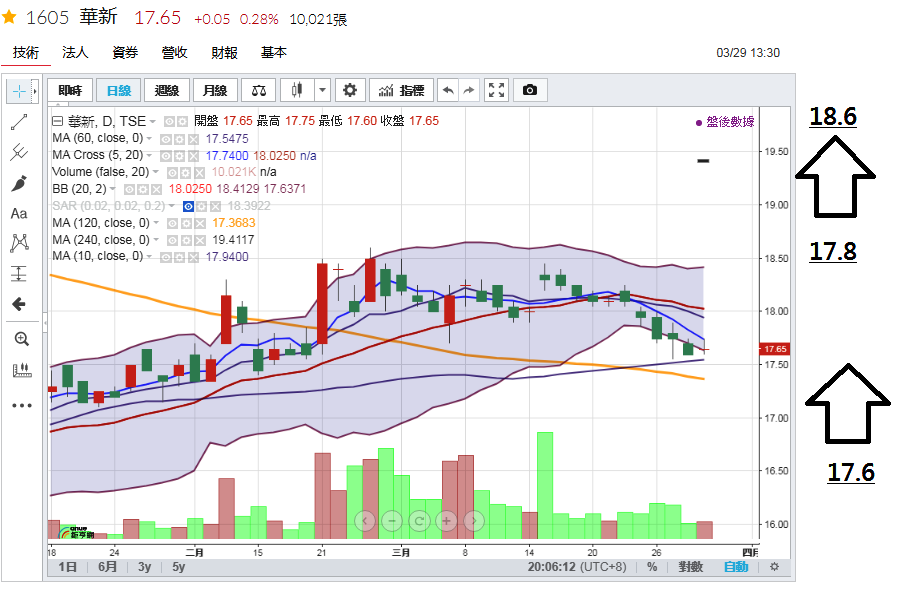Viewport: 900px width, 600px height.
Task: Open chart settings gear in toolbar
Action: 350,90
